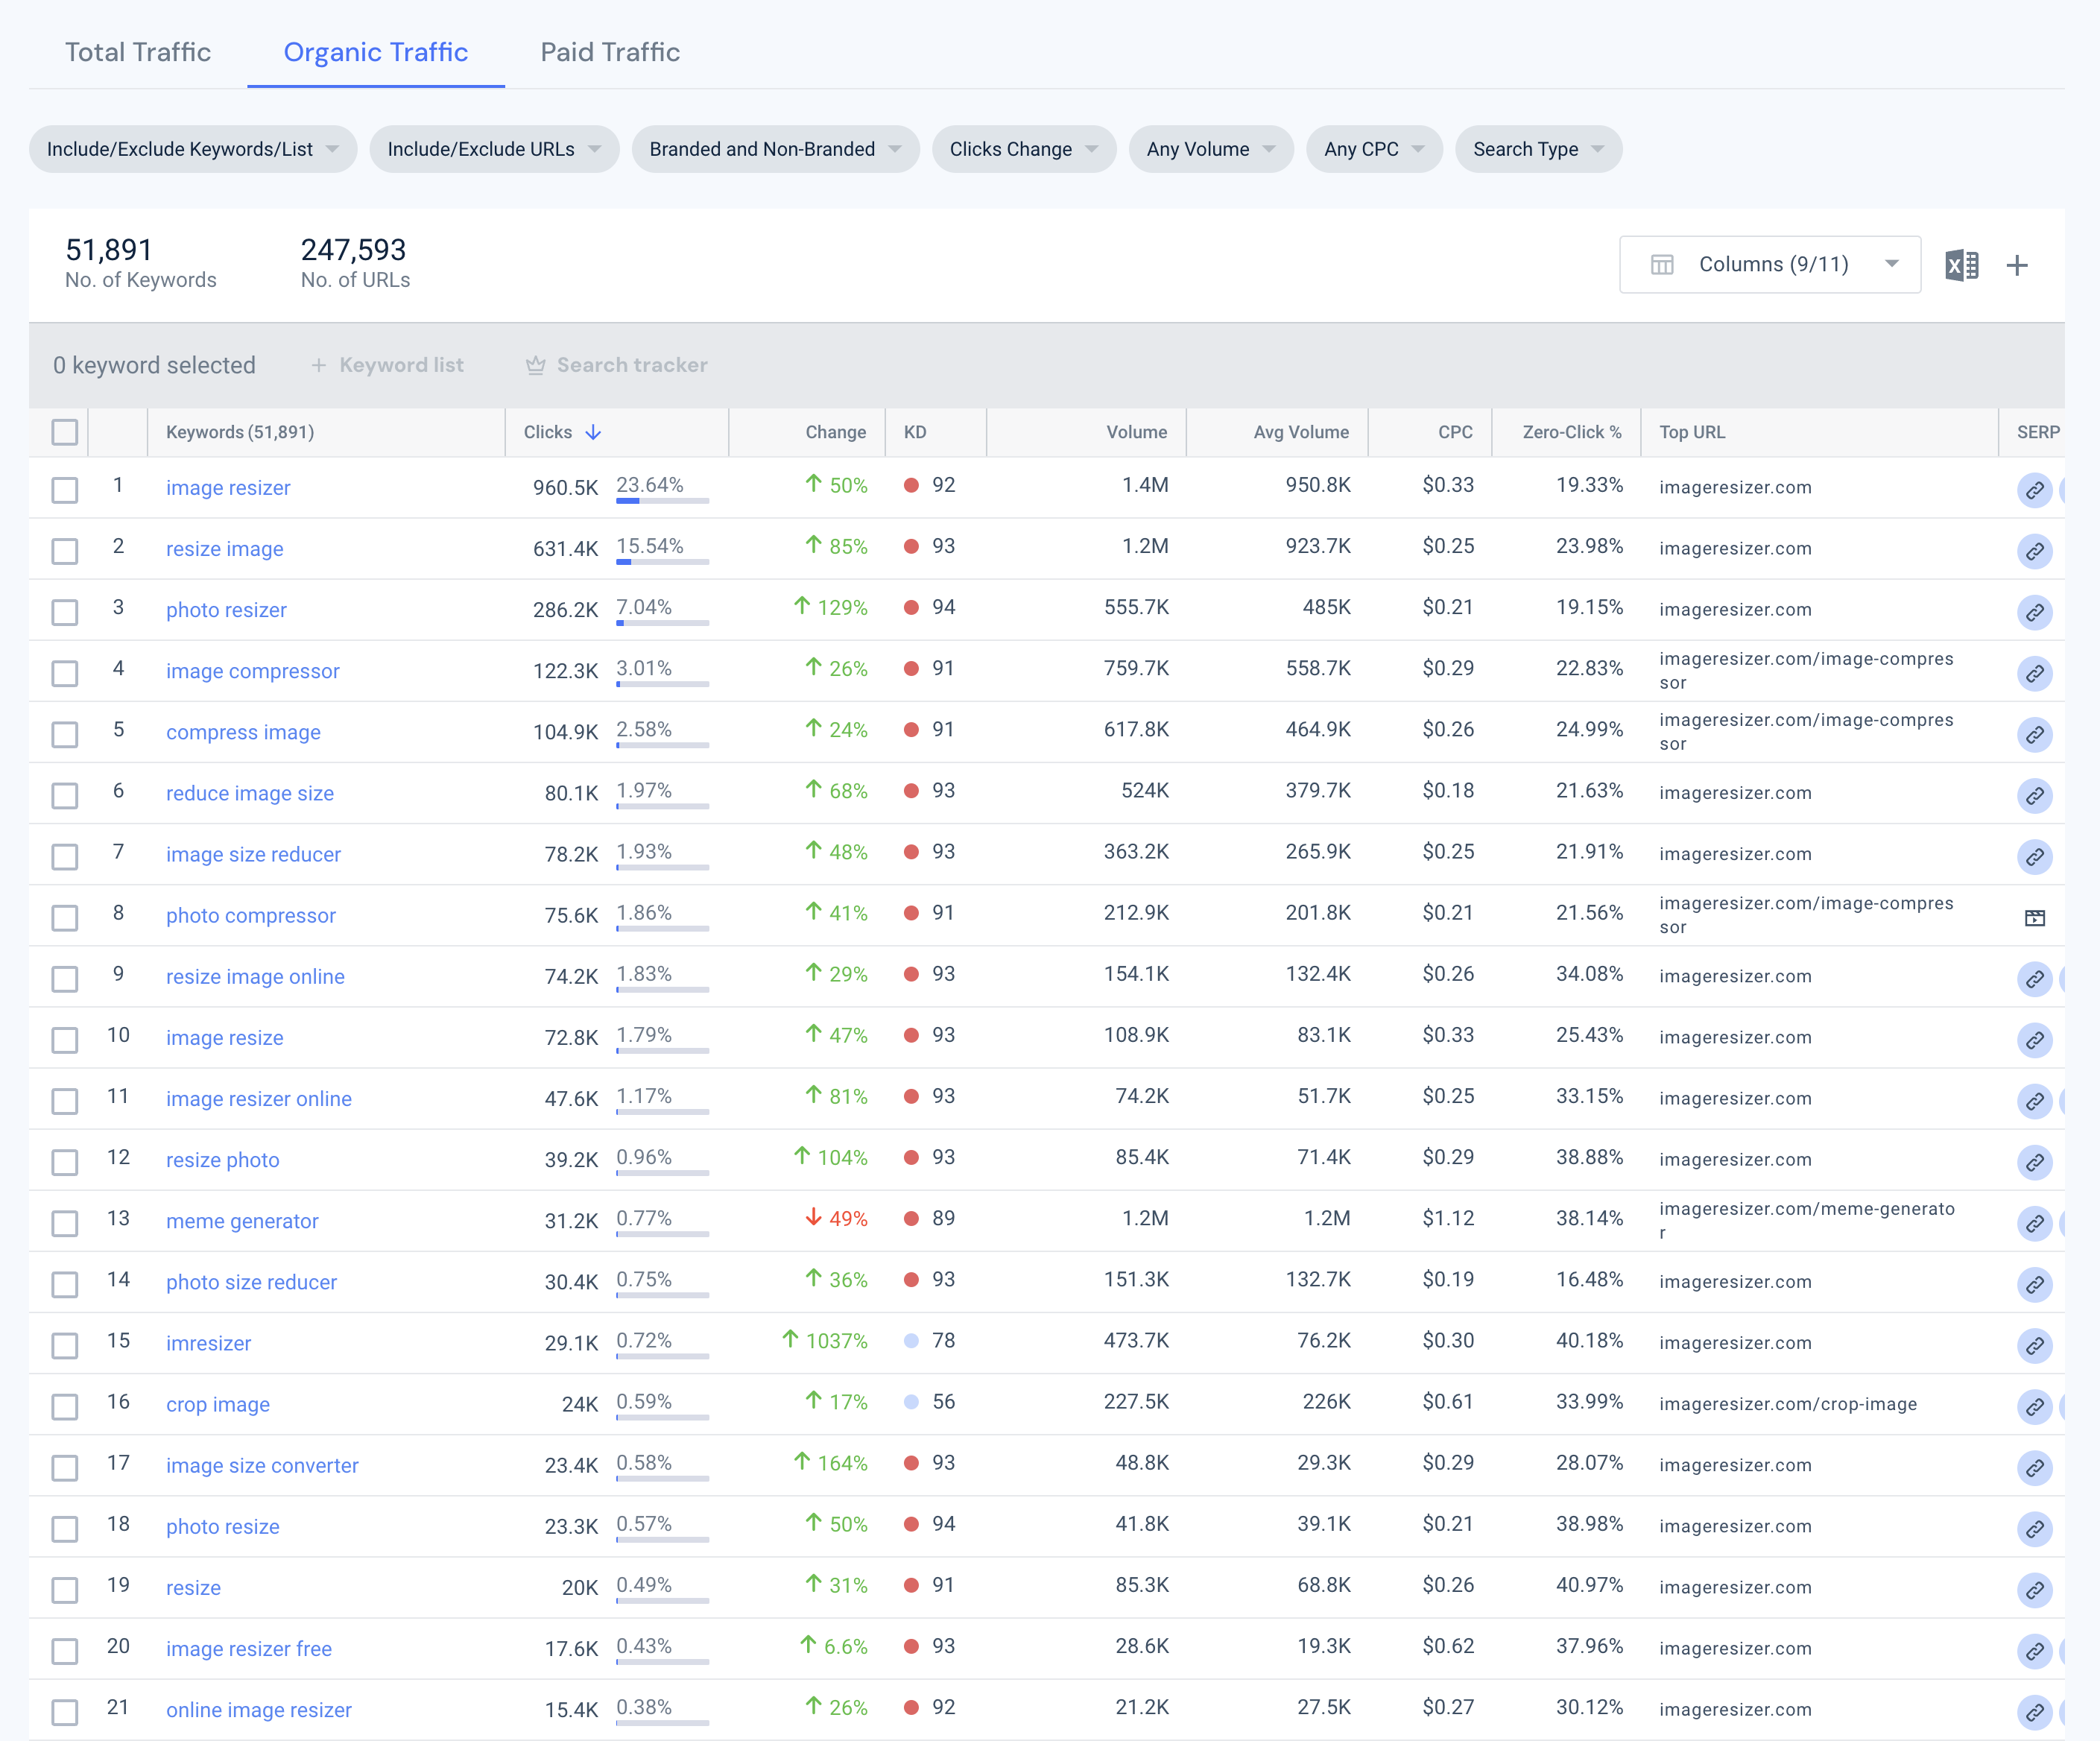Open Include/Exclude URLs filter dropdown
Viewport: 2100px width, 1741px height.
[494, 149]
